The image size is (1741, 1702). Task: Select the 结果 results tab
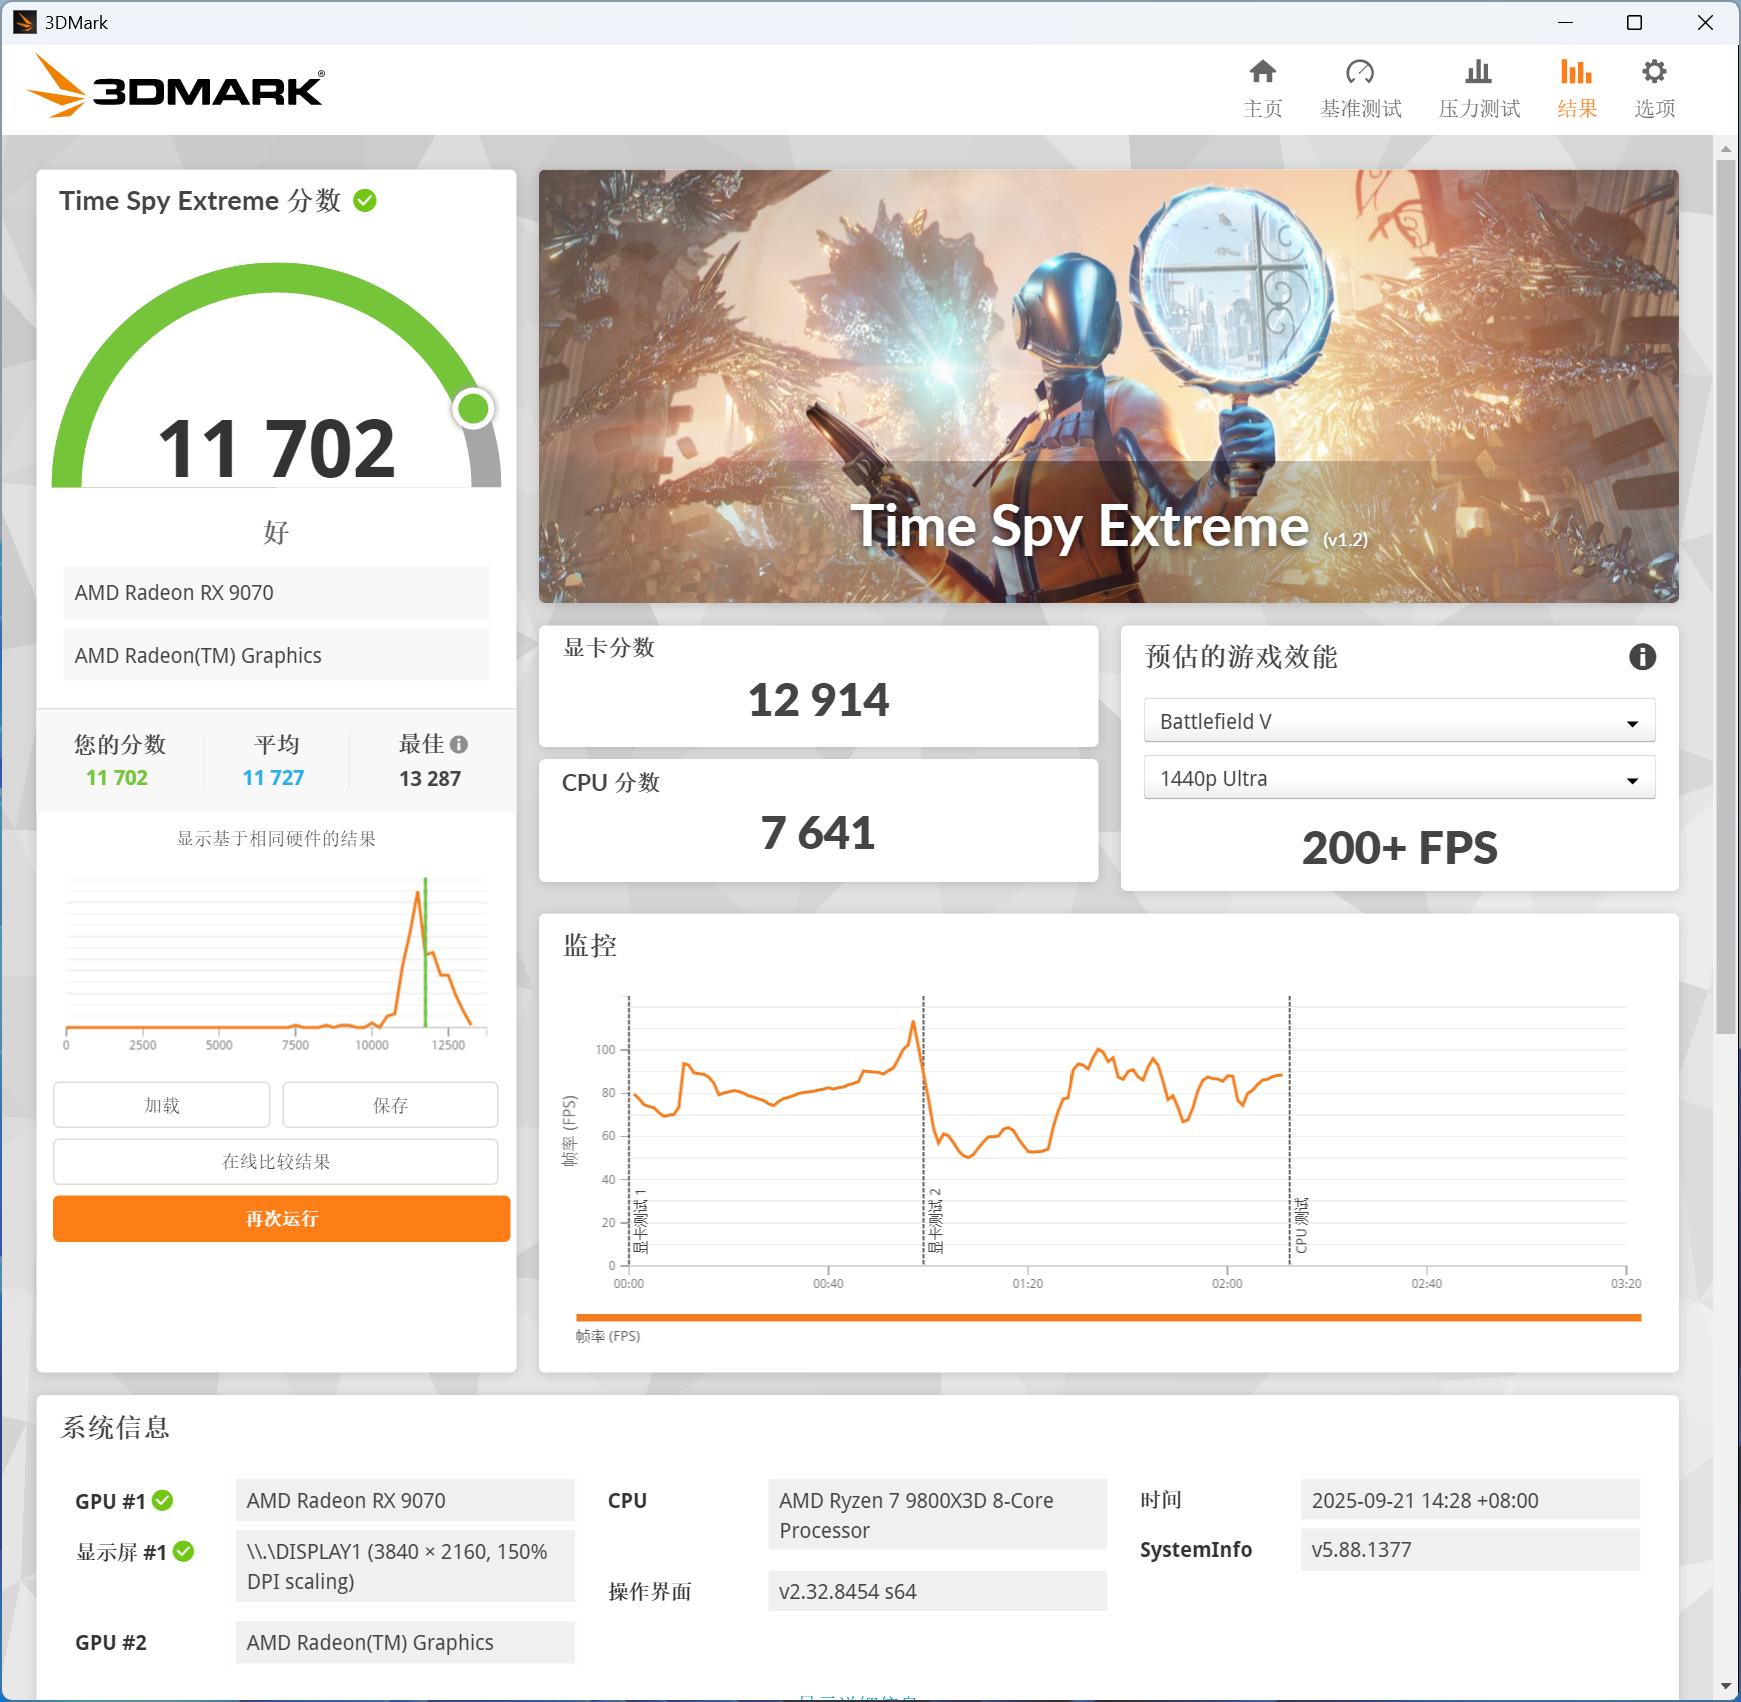pyautogui.click(x=1576, y=89)
